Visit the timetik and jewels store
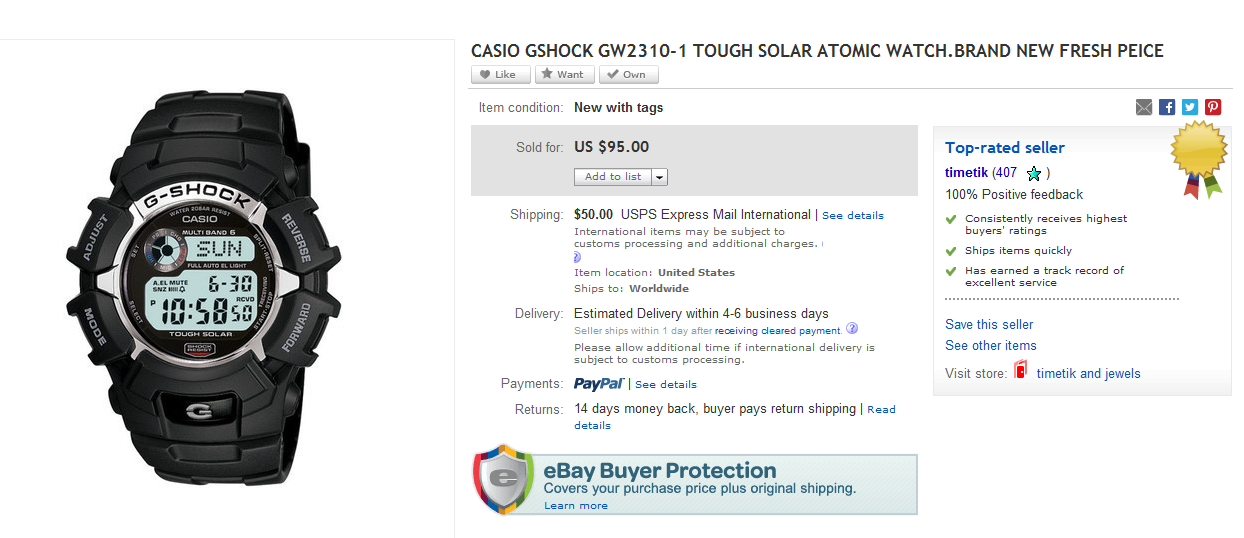The width and height of the screenshot is (1244, 538). coord(1088,373)
